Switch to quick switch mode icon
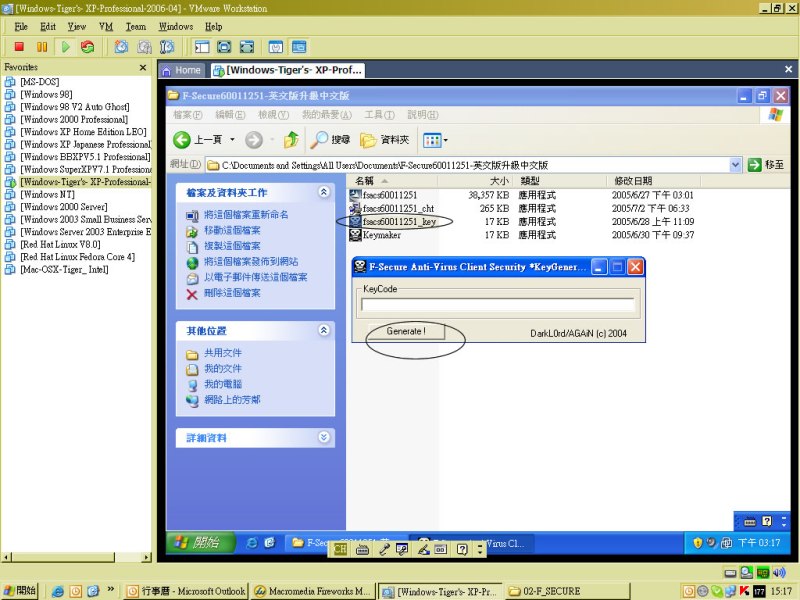The width and height of the screenshot is (800, 600). pyautogui.click(x=224, y=47)
